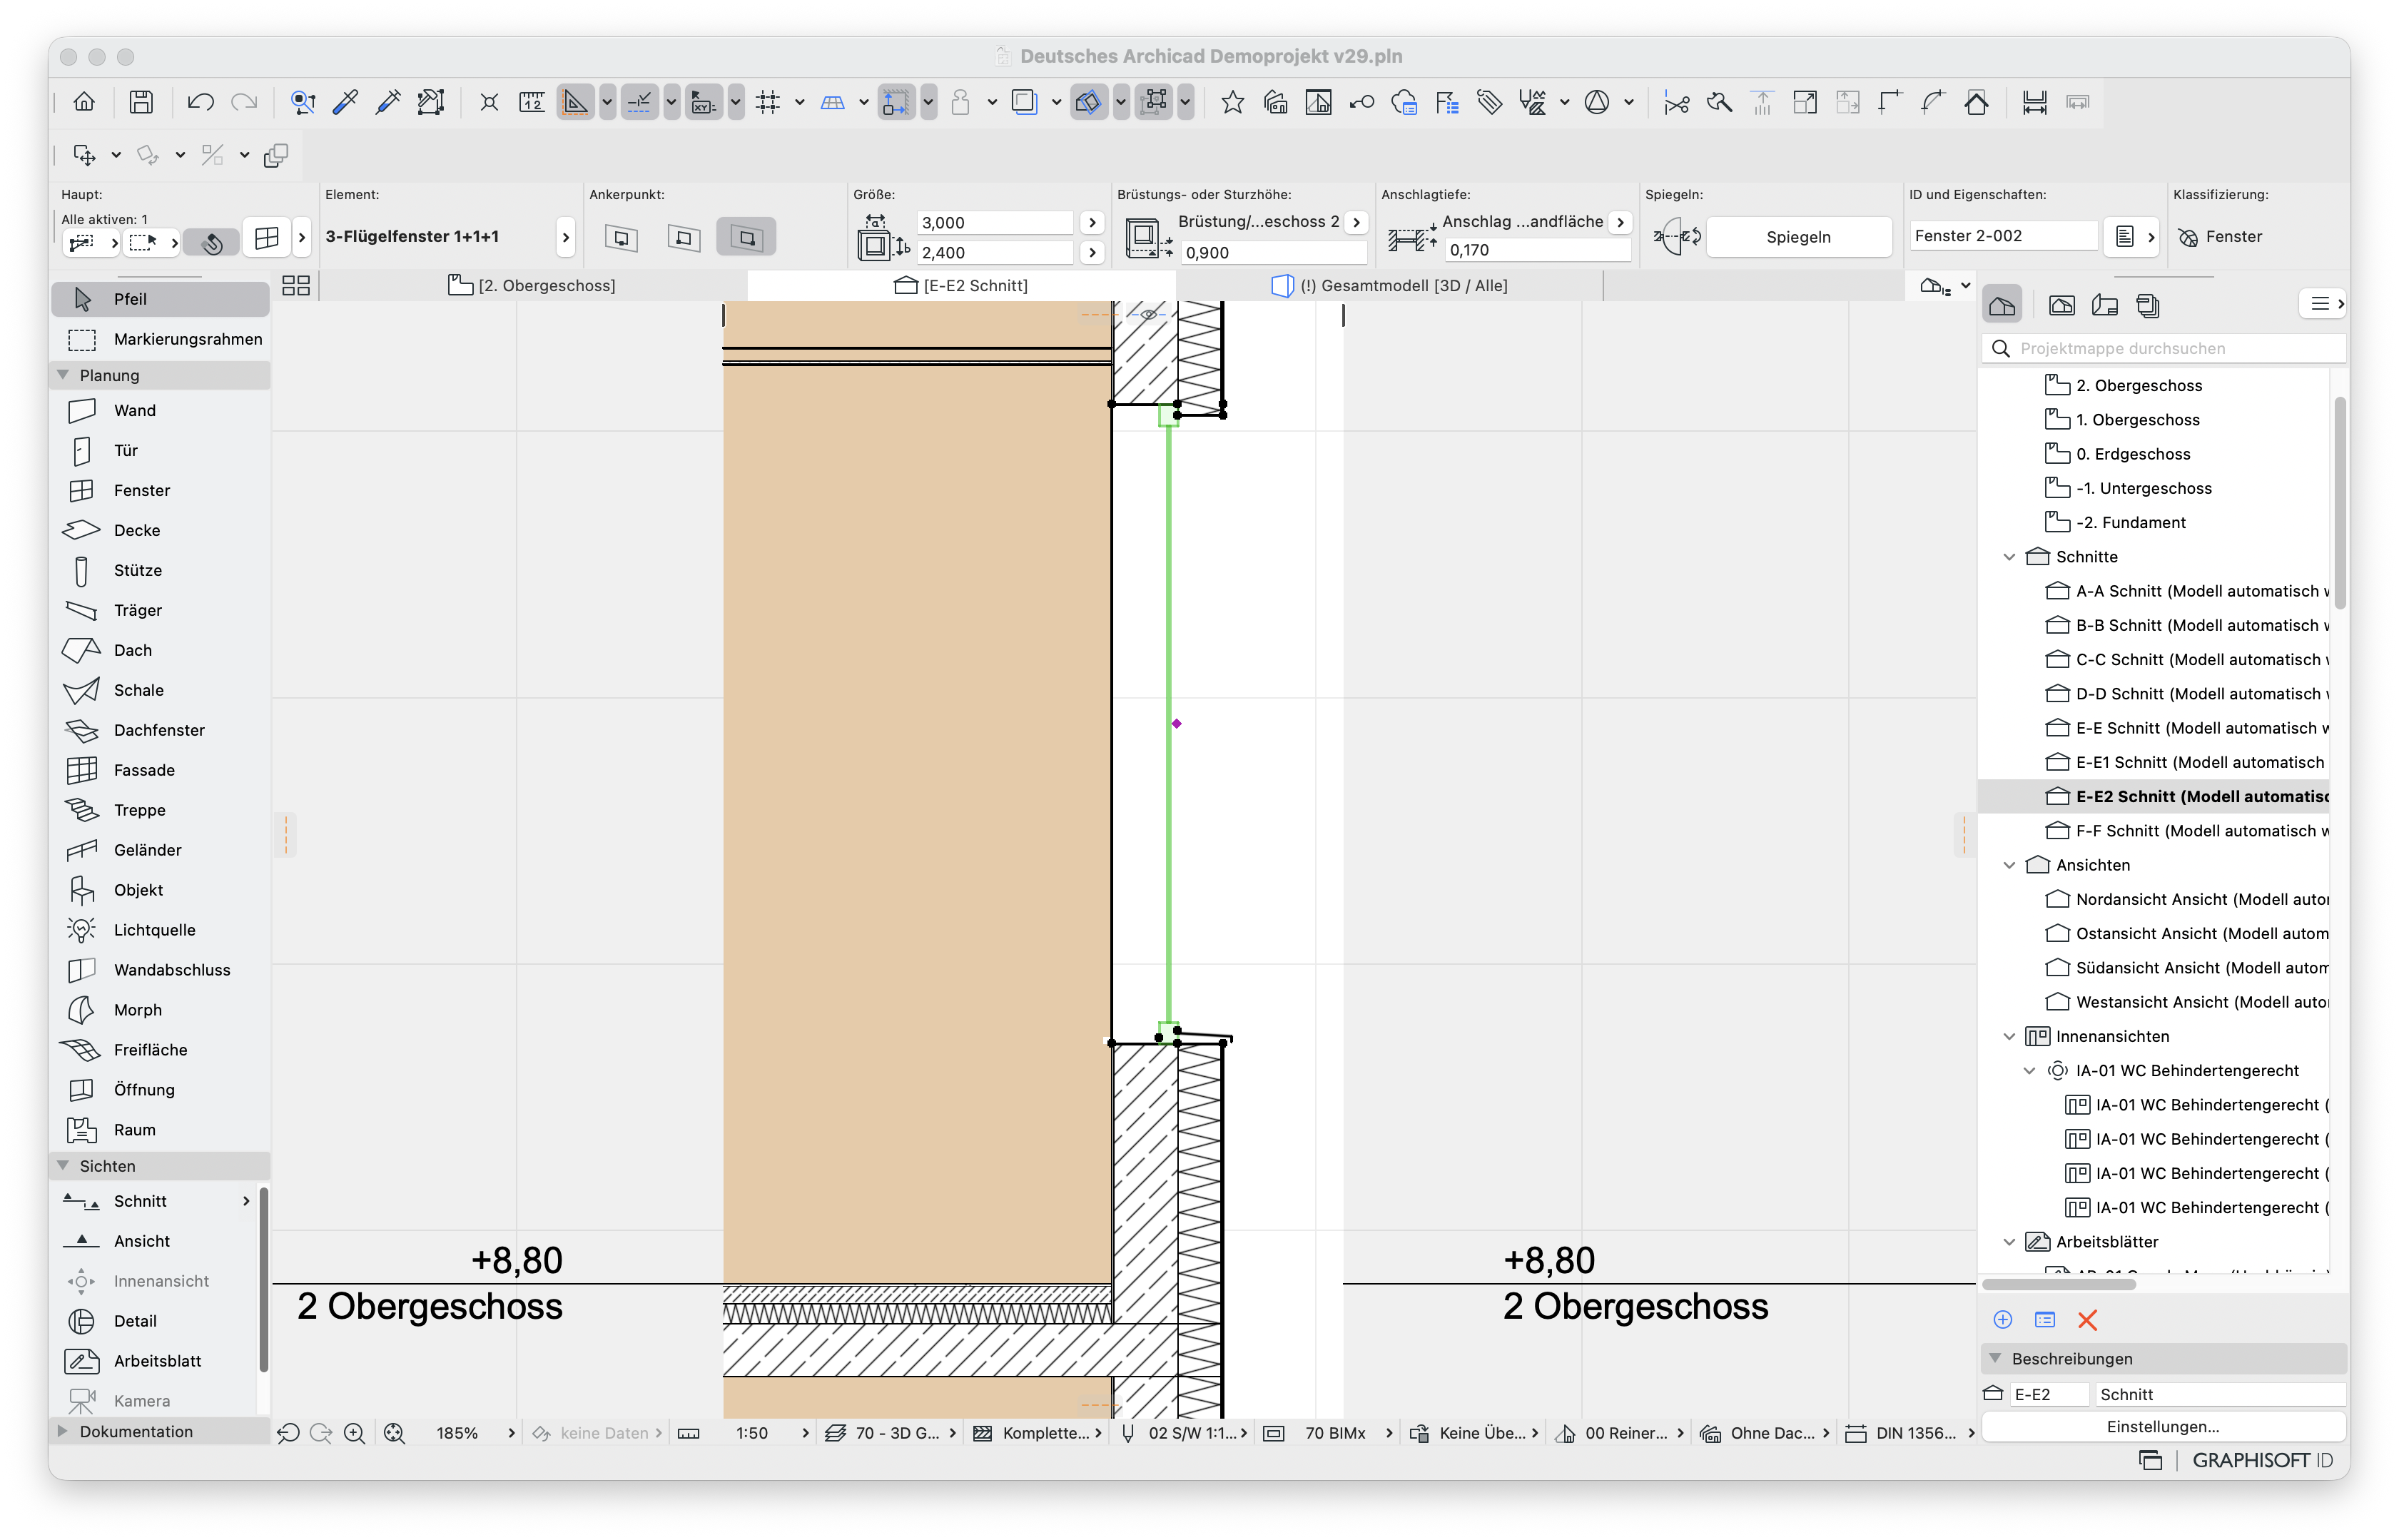Select the Treppe tool
Viewport: 2399px width, 1540px height.
coord(160,810)
